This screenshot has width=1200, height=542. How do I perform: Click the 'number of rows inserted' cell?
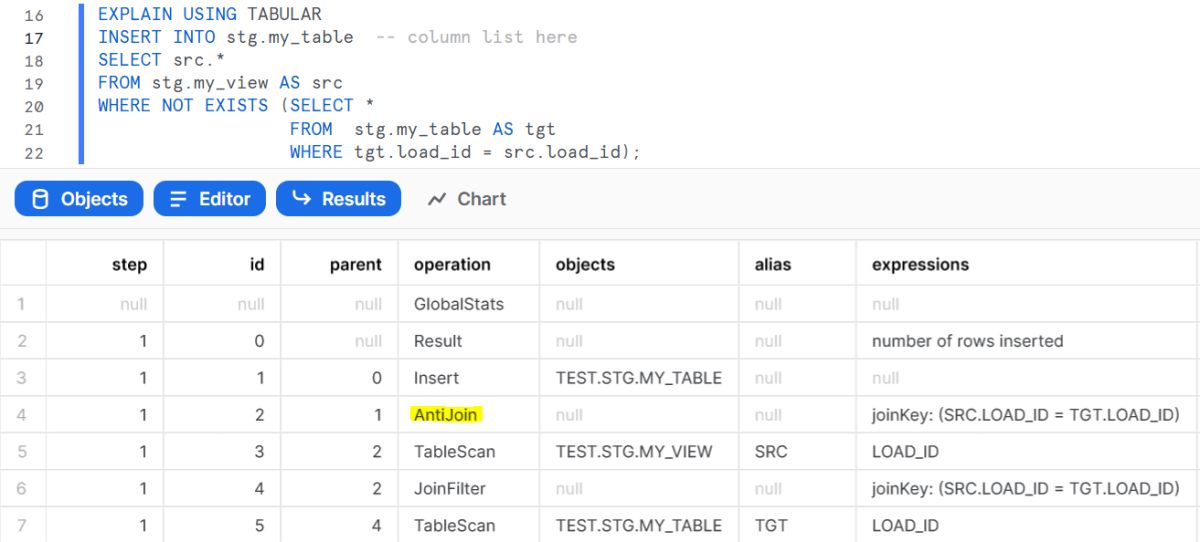click(x=967, y=341)
